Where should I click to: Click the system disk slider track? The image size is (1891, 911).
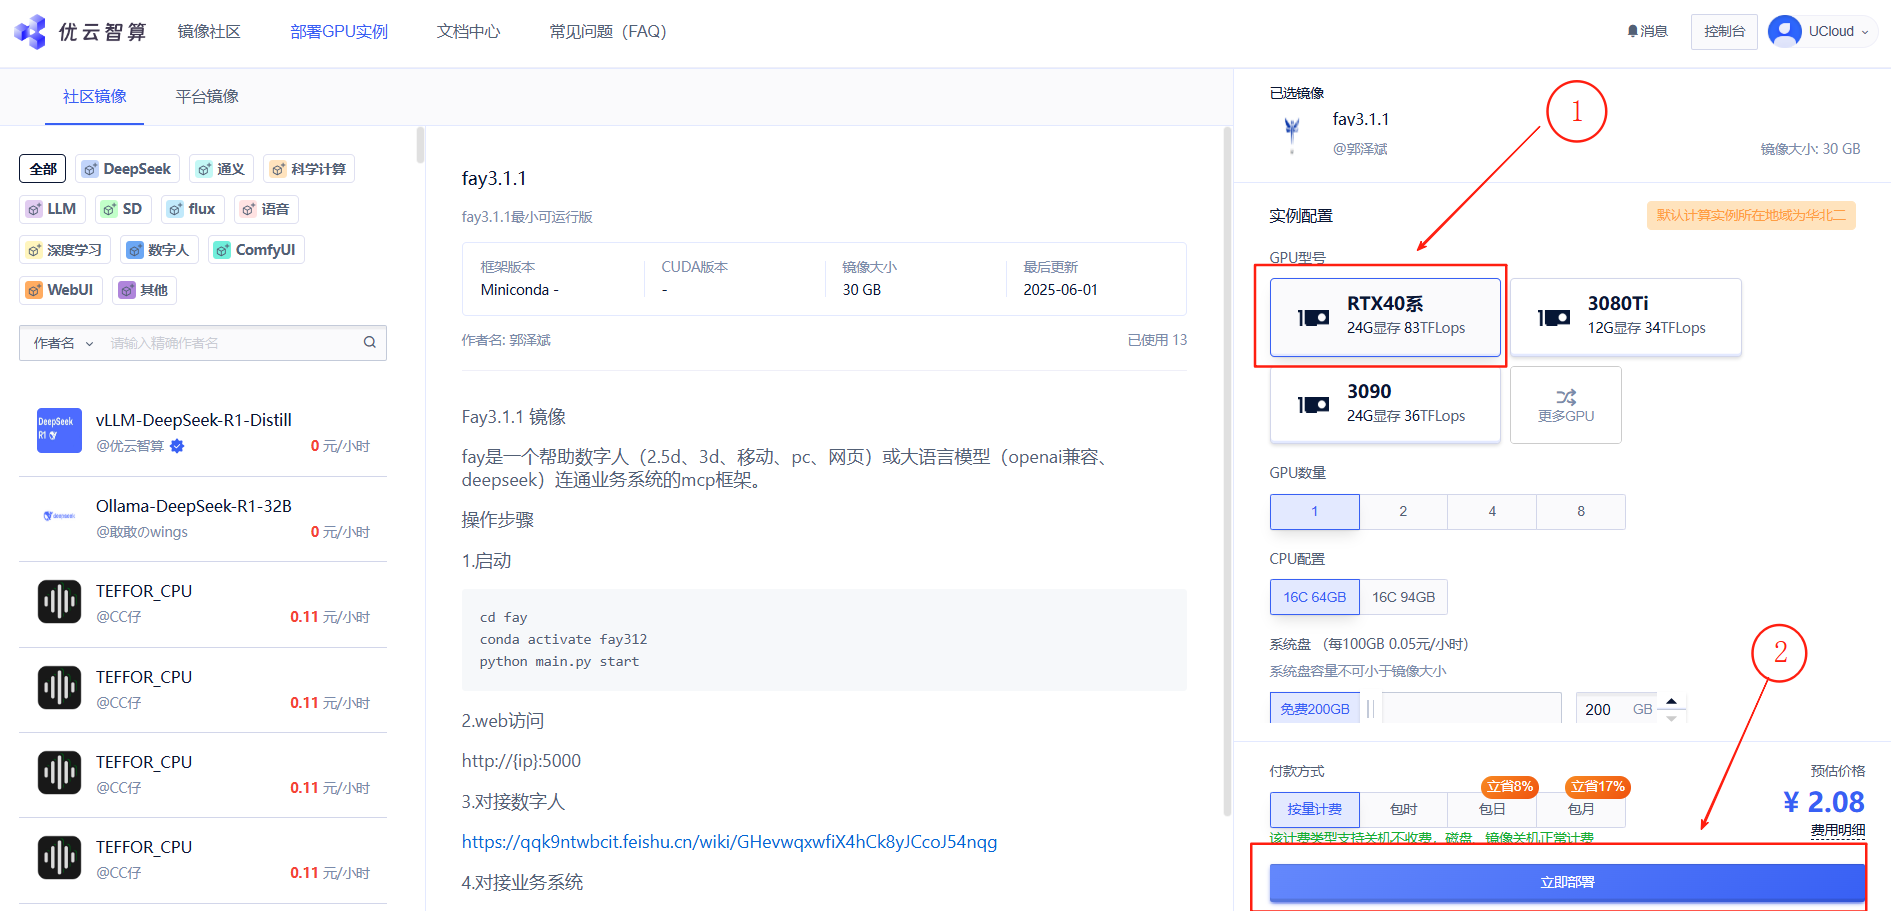tap(1471, 708)
